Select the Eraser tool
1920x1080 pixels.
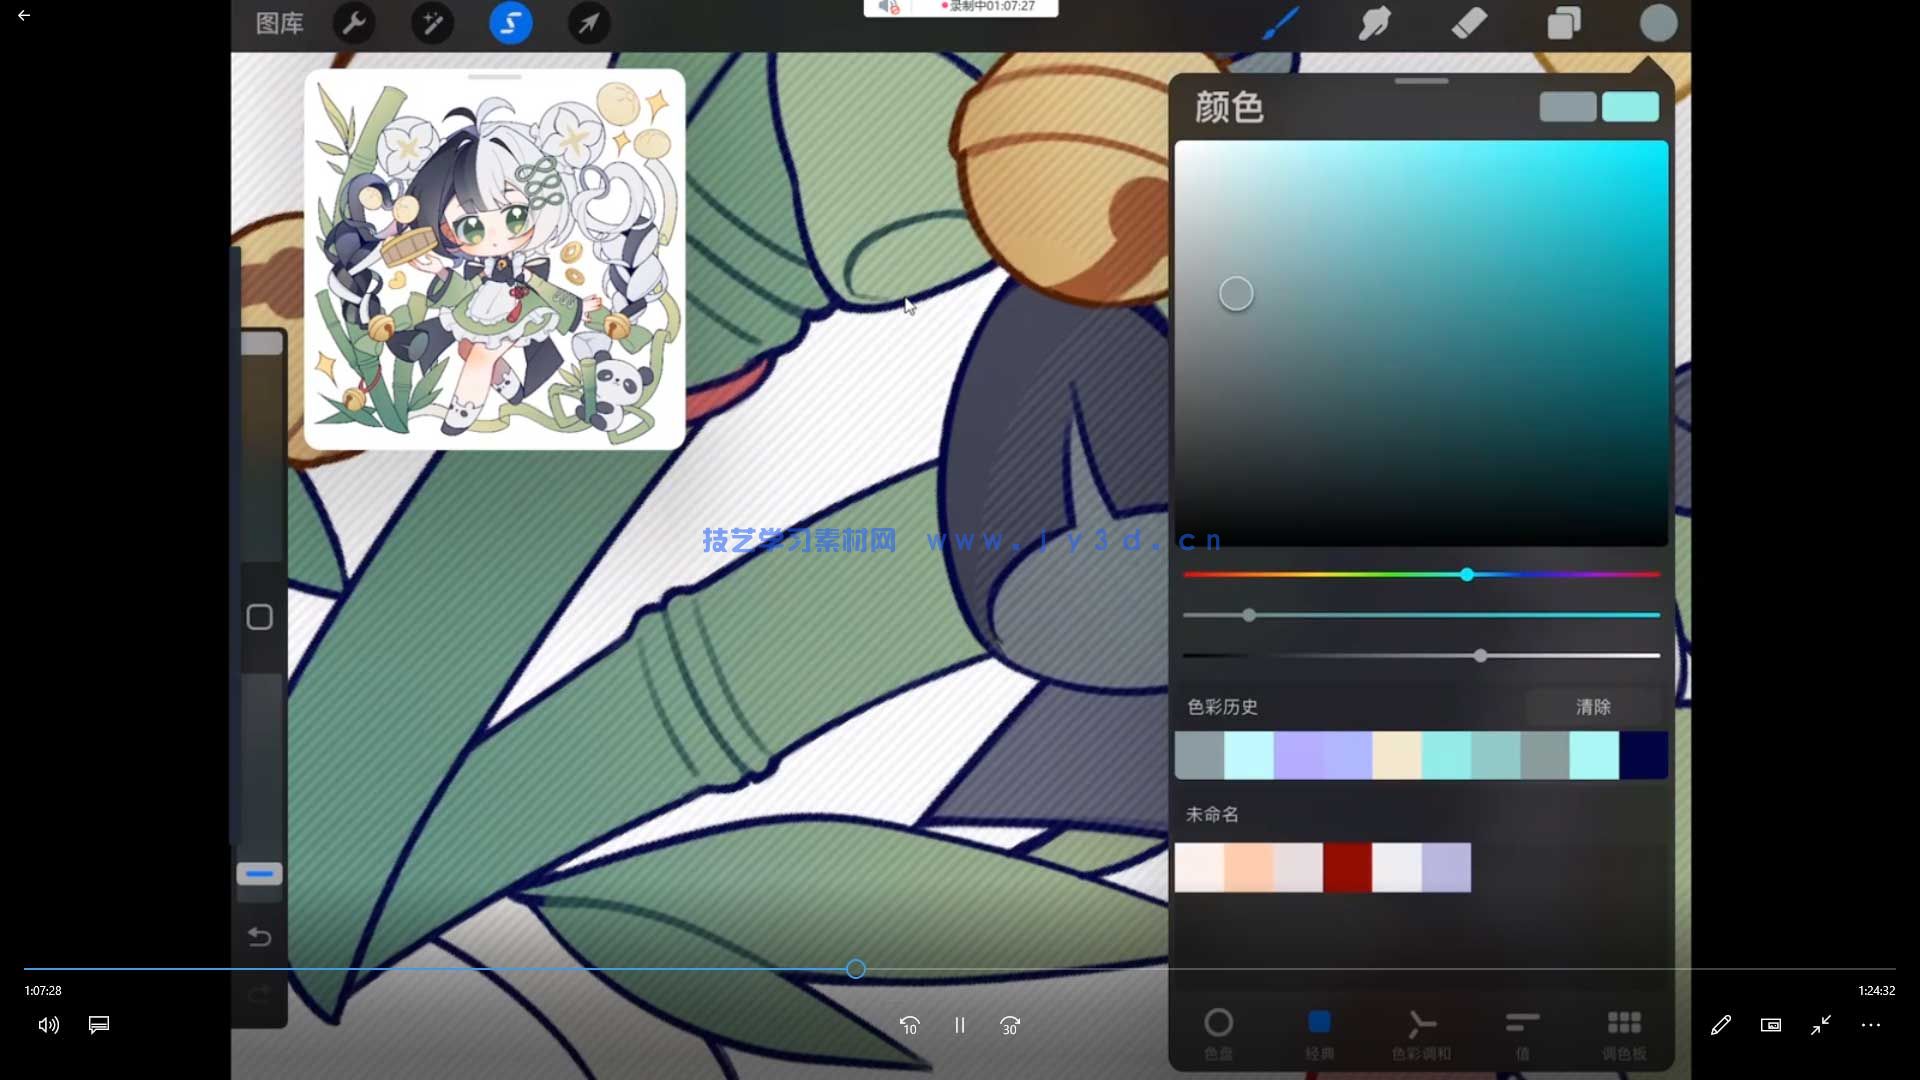1469,23
